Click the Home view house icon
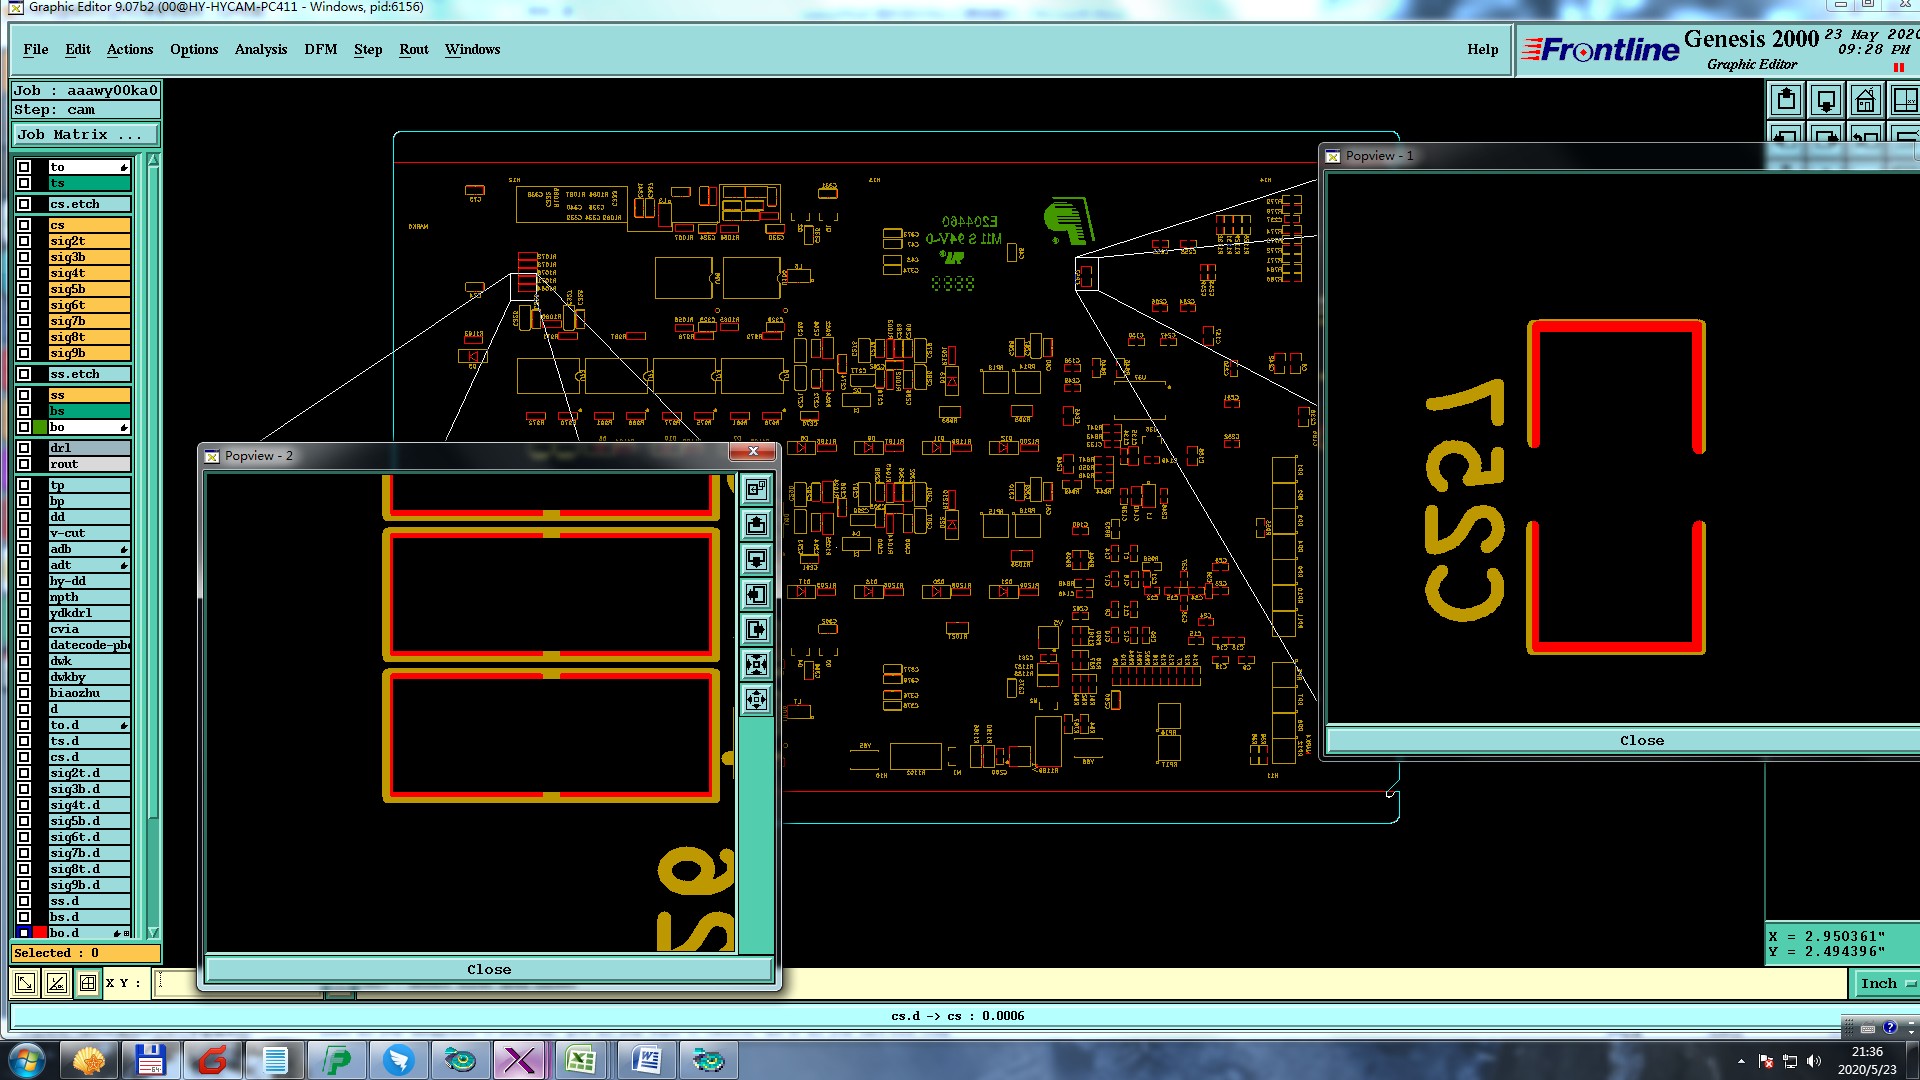This screenshot has height=1080, width=1920. pos(1865,100)
